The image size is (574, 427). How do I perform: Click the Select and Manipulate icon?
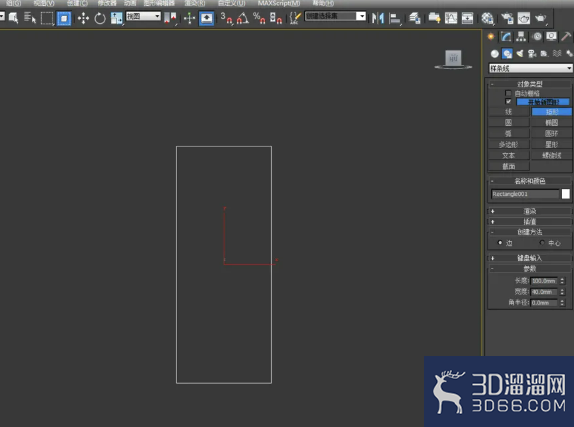pyautogui.click(x=189, y=18)
